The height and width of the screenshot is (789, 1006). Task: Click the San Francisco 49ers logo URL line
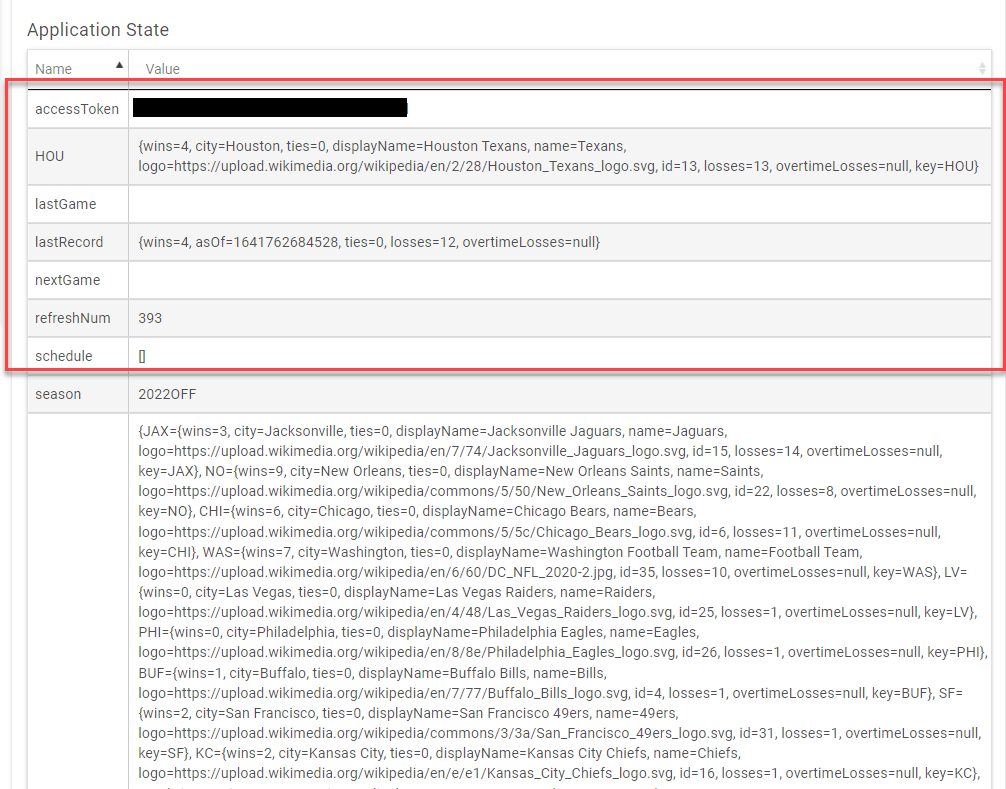click(x=559, y=733)
